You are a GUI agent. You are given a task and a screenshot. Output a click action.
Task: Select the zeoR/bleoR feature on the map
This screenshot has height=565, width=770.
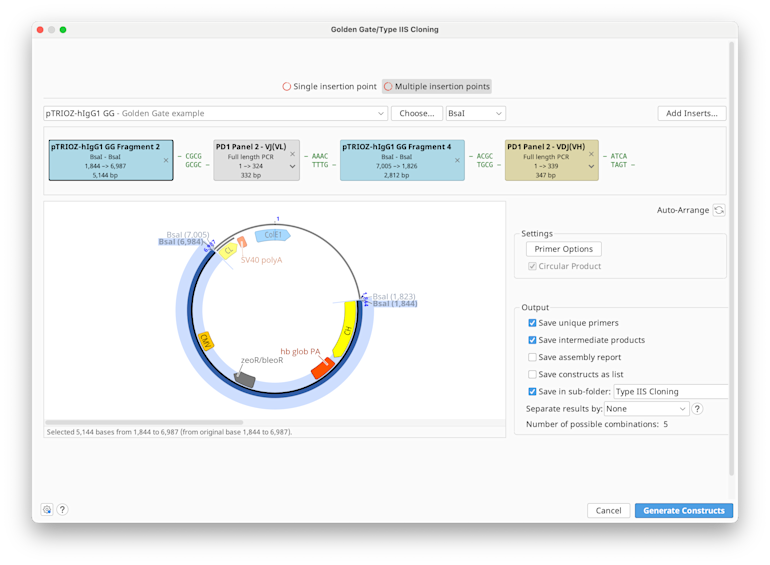point(244,379)
